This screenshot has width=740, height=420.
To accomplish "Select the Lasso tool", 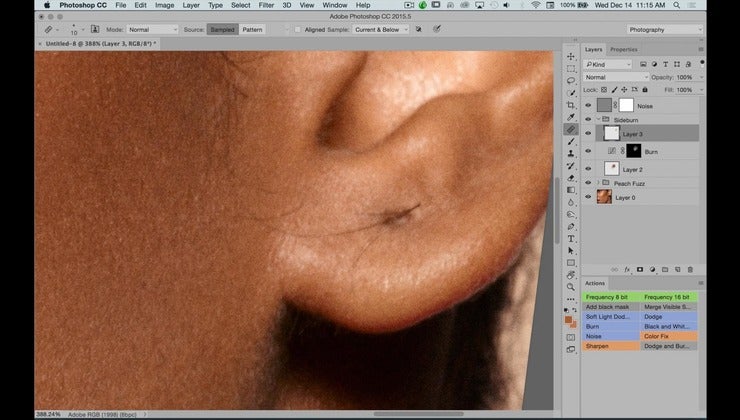I will pos(571,81).
